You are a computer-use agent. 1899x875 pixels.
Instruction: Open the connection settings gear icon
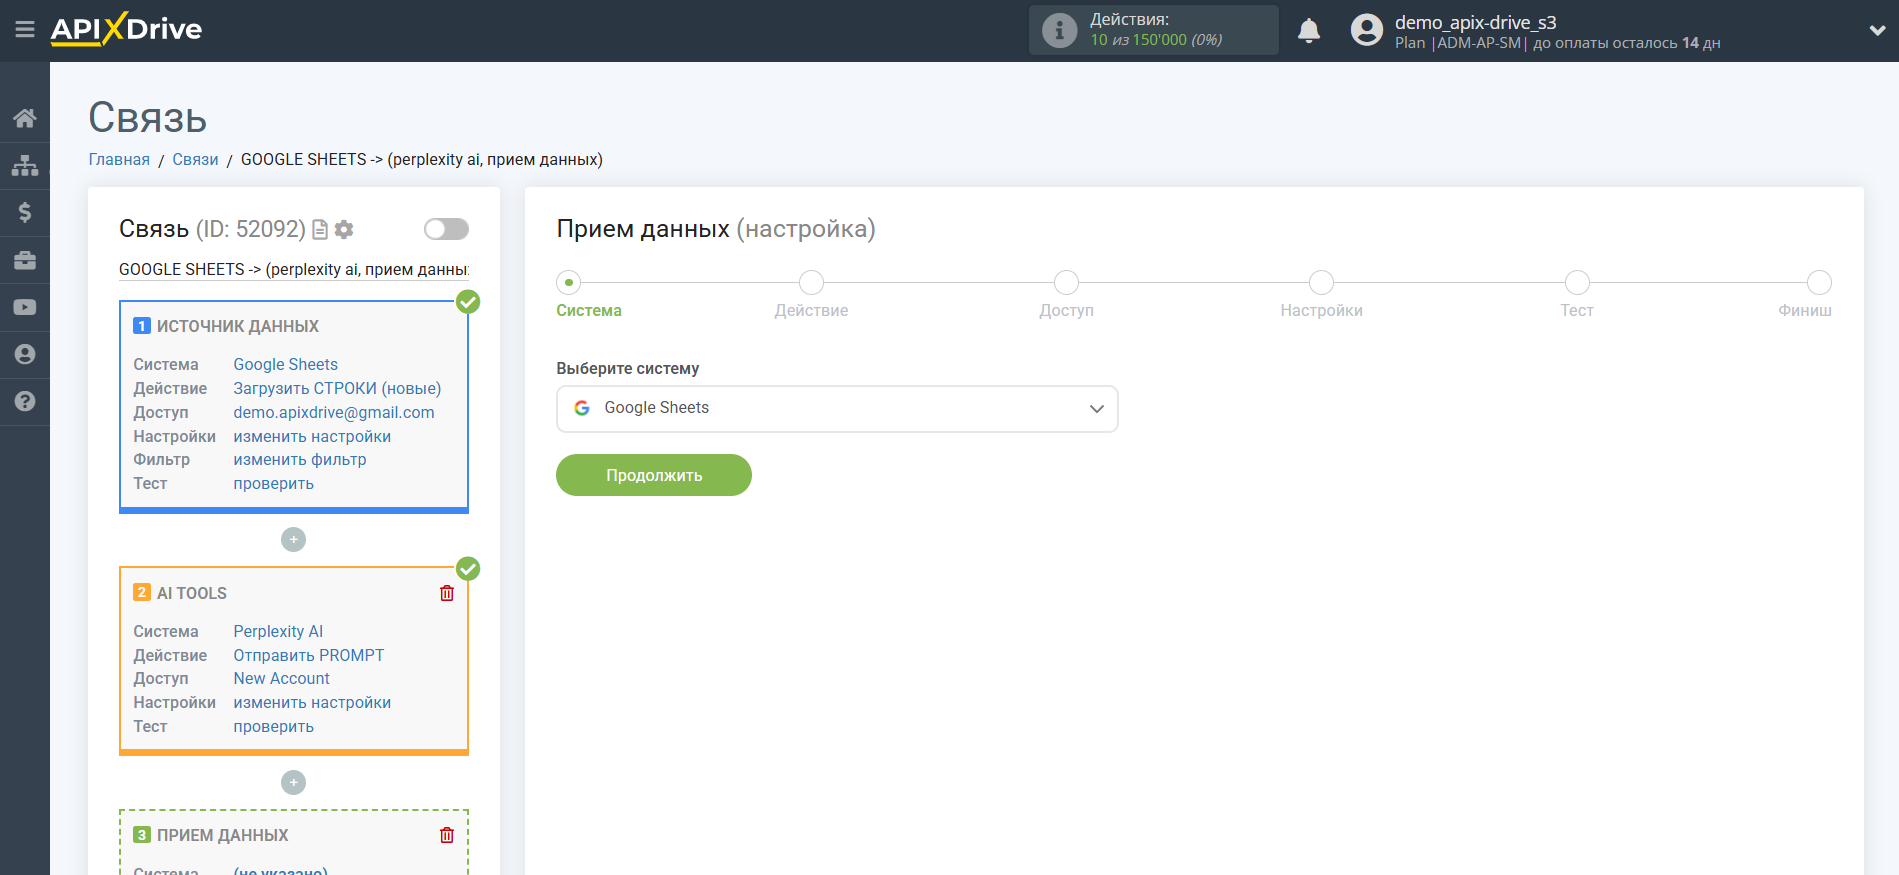(x=344, y=230)
